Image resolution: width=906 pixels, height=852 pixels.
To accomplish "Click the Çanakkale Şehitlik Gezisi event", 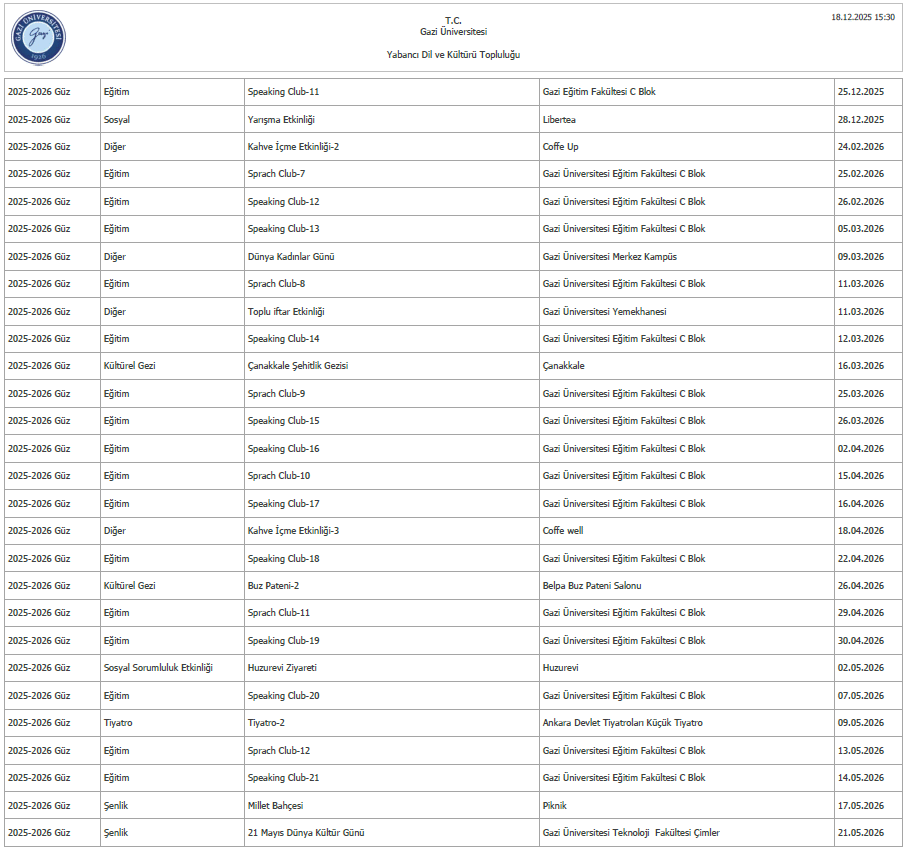I will pyautogui.click(x=298, y=366).
